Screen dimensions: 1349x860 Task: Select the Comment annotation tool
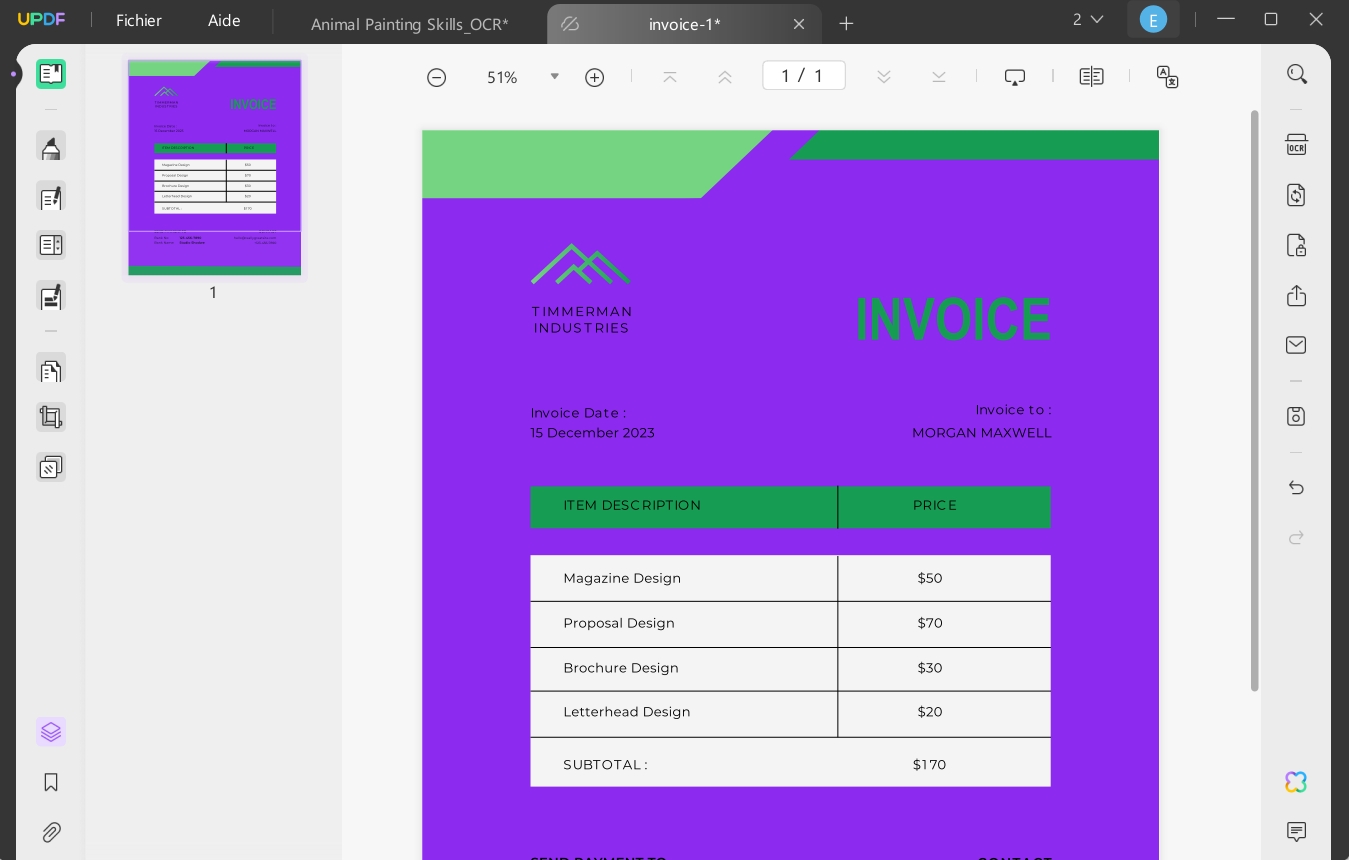coord(51,146)
